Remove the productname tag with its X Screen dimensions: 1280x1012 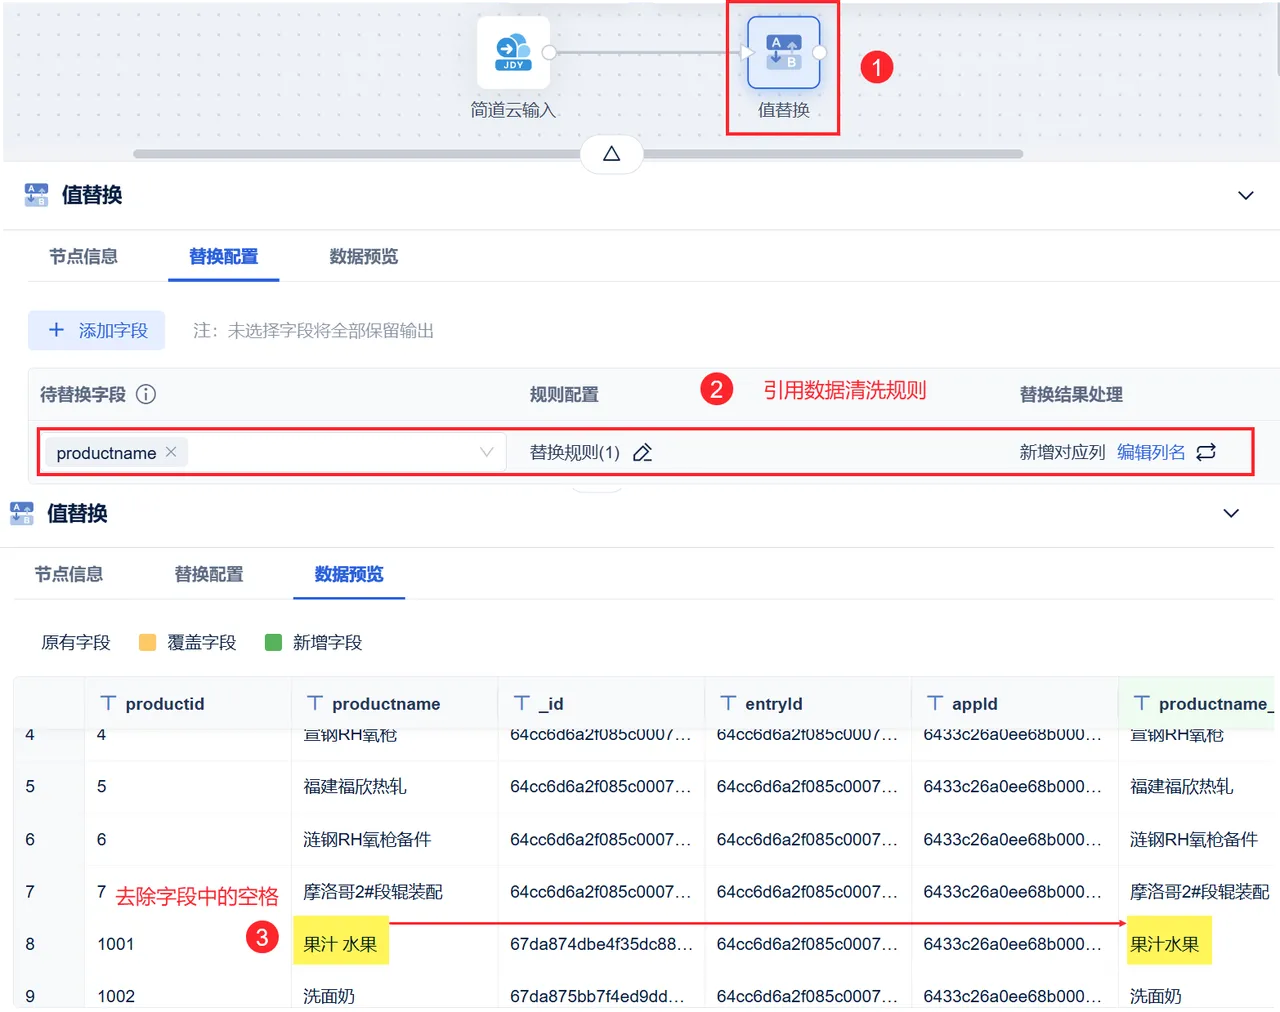pos(171,452)
